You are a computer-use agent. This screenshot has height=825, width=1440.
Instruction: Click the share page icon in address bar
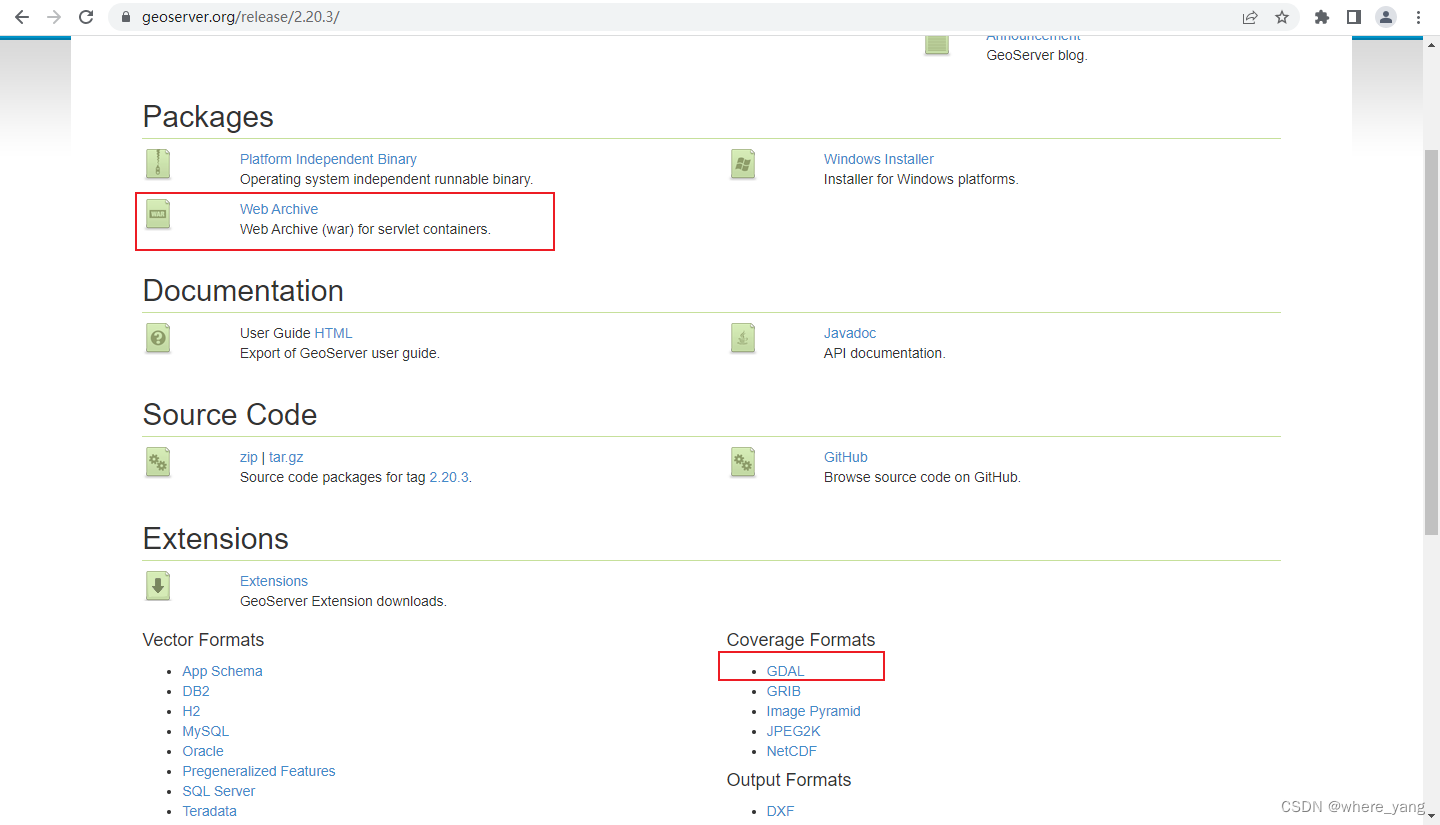(1250, 17)
